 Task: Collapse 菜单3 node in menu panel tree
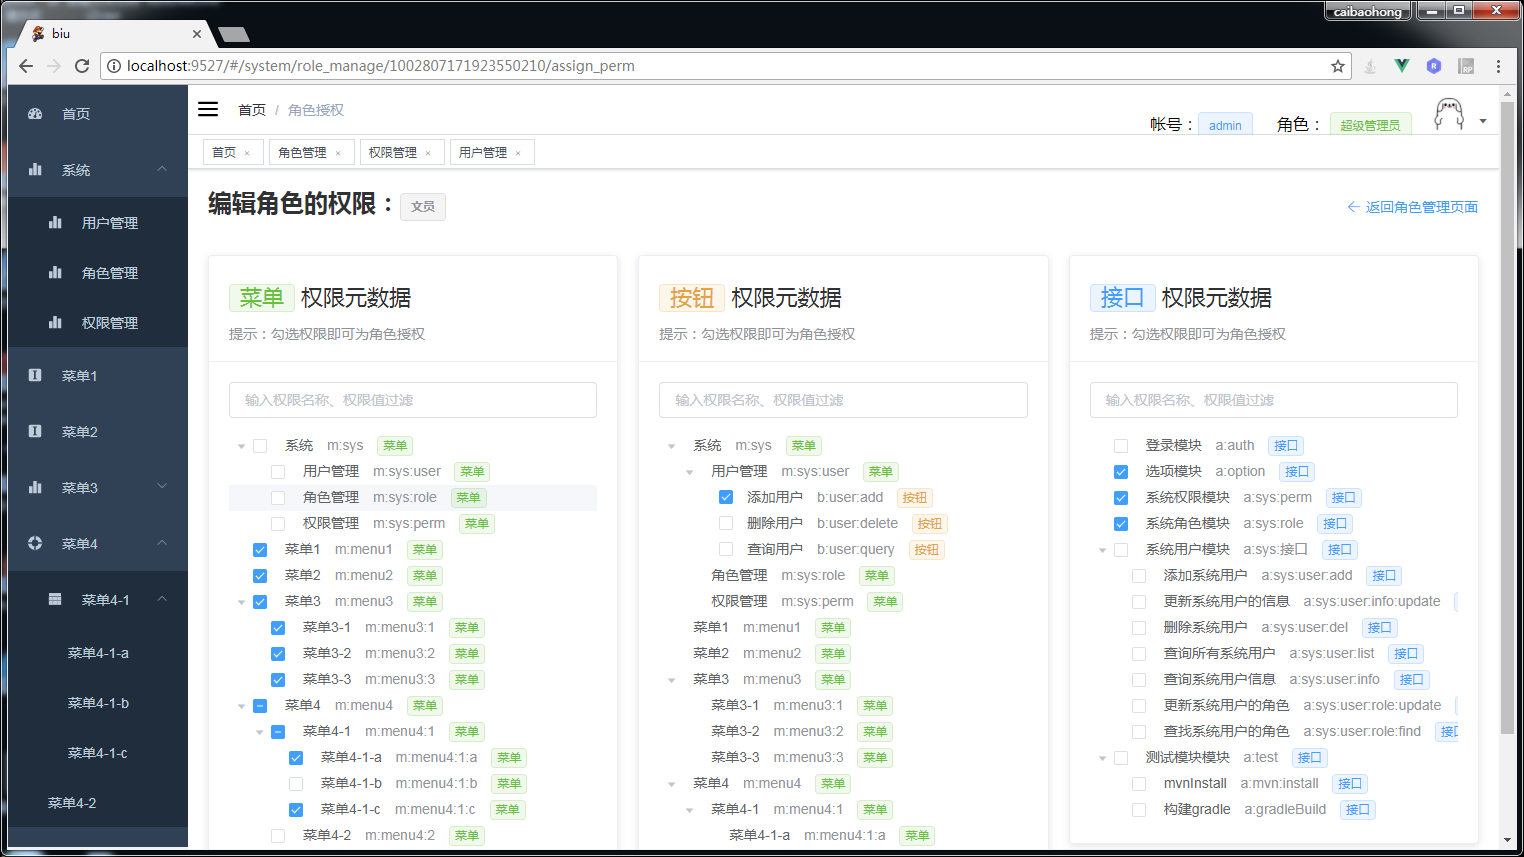tap(241, 602)
